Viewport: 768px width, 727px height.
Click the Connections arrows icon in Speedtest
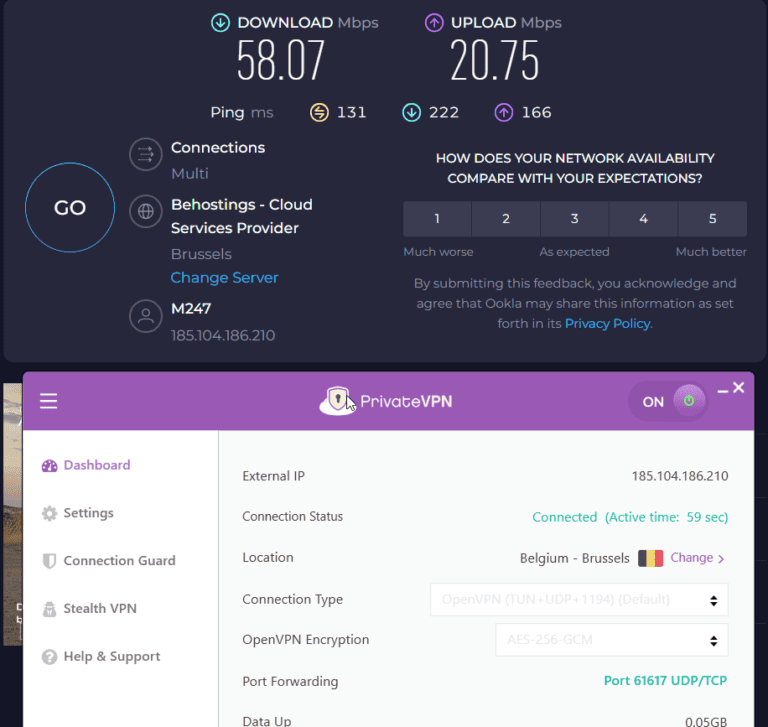point(145,155)
